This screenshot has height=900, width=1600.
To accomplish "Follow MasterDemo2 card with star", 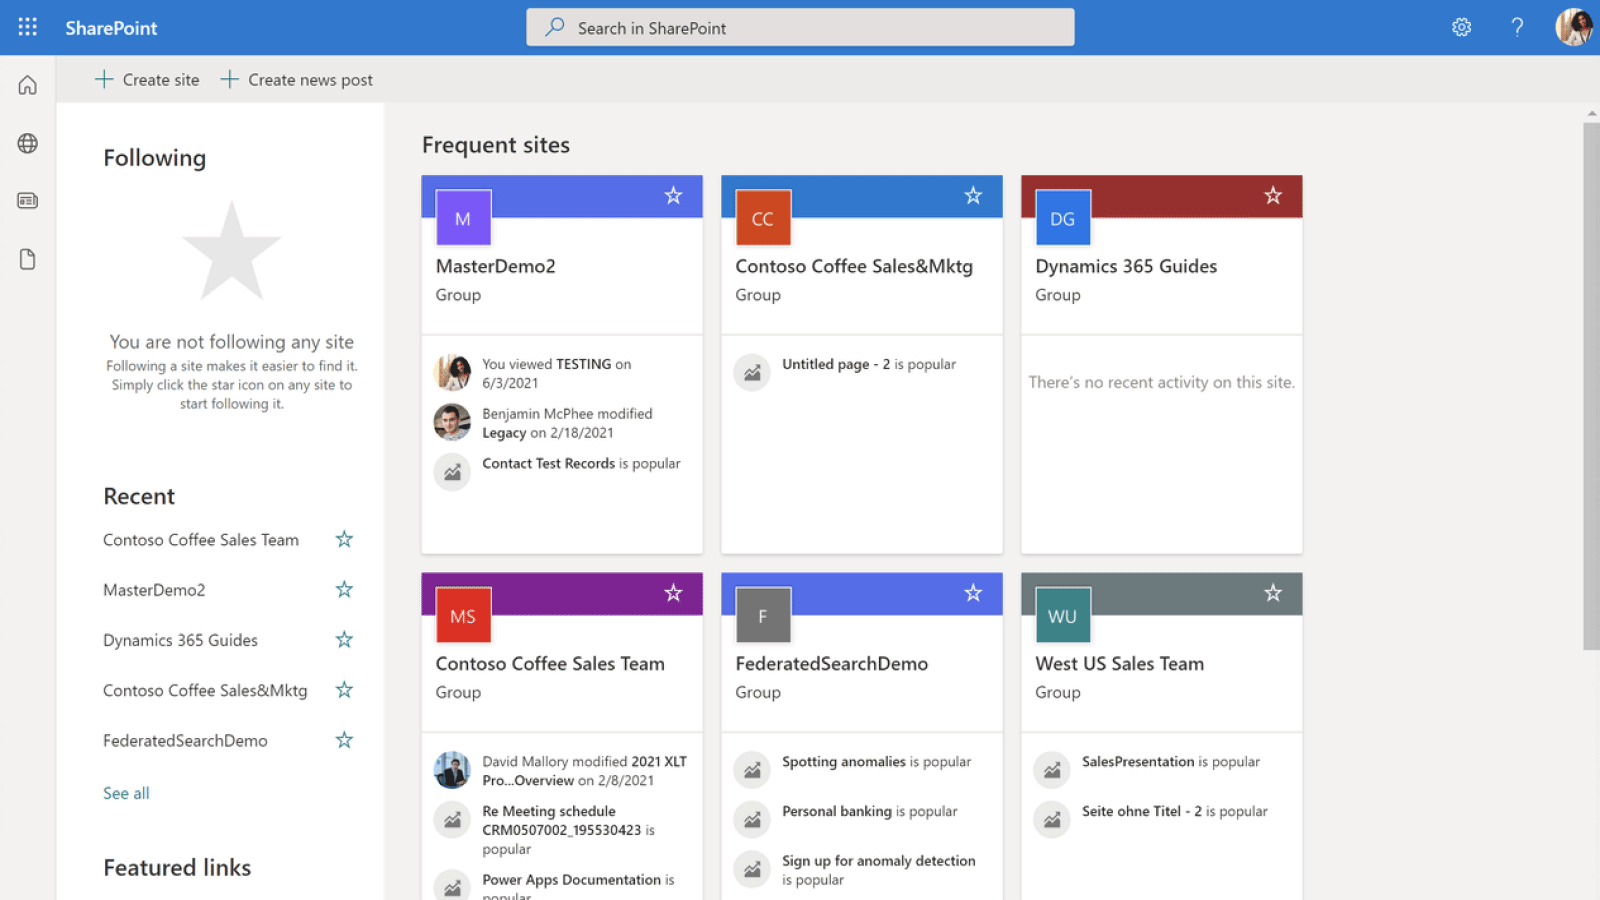I will 673,196.
